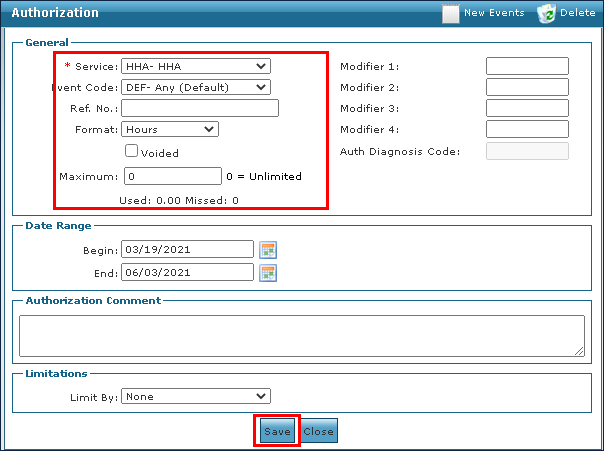Open the Service dropdown

[195, 66]
